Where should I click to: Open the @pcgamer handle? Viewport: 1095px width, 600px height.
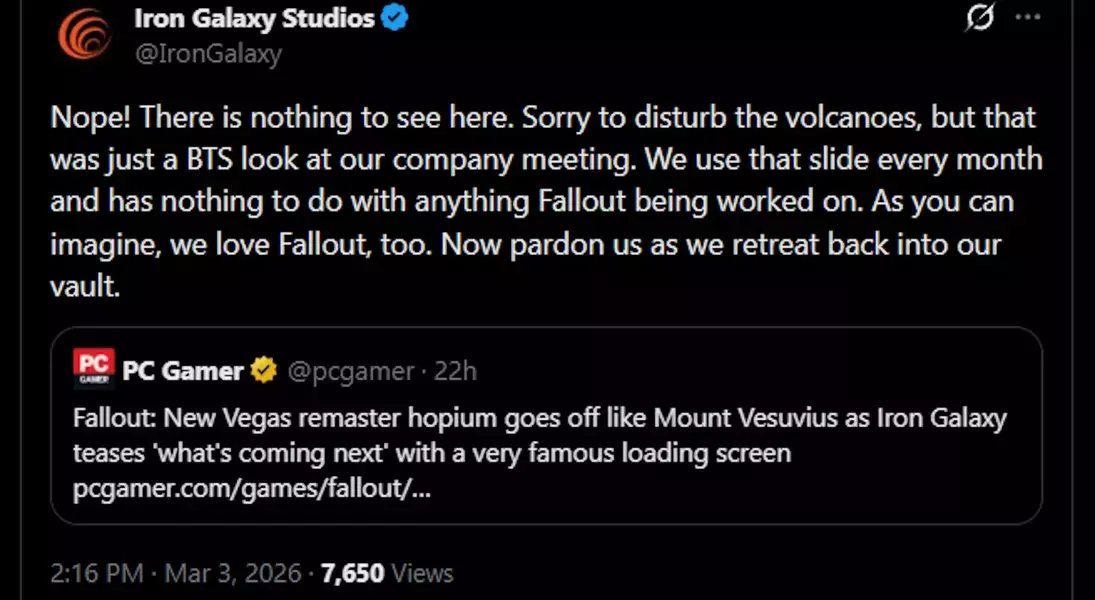(x=351, y=371)
